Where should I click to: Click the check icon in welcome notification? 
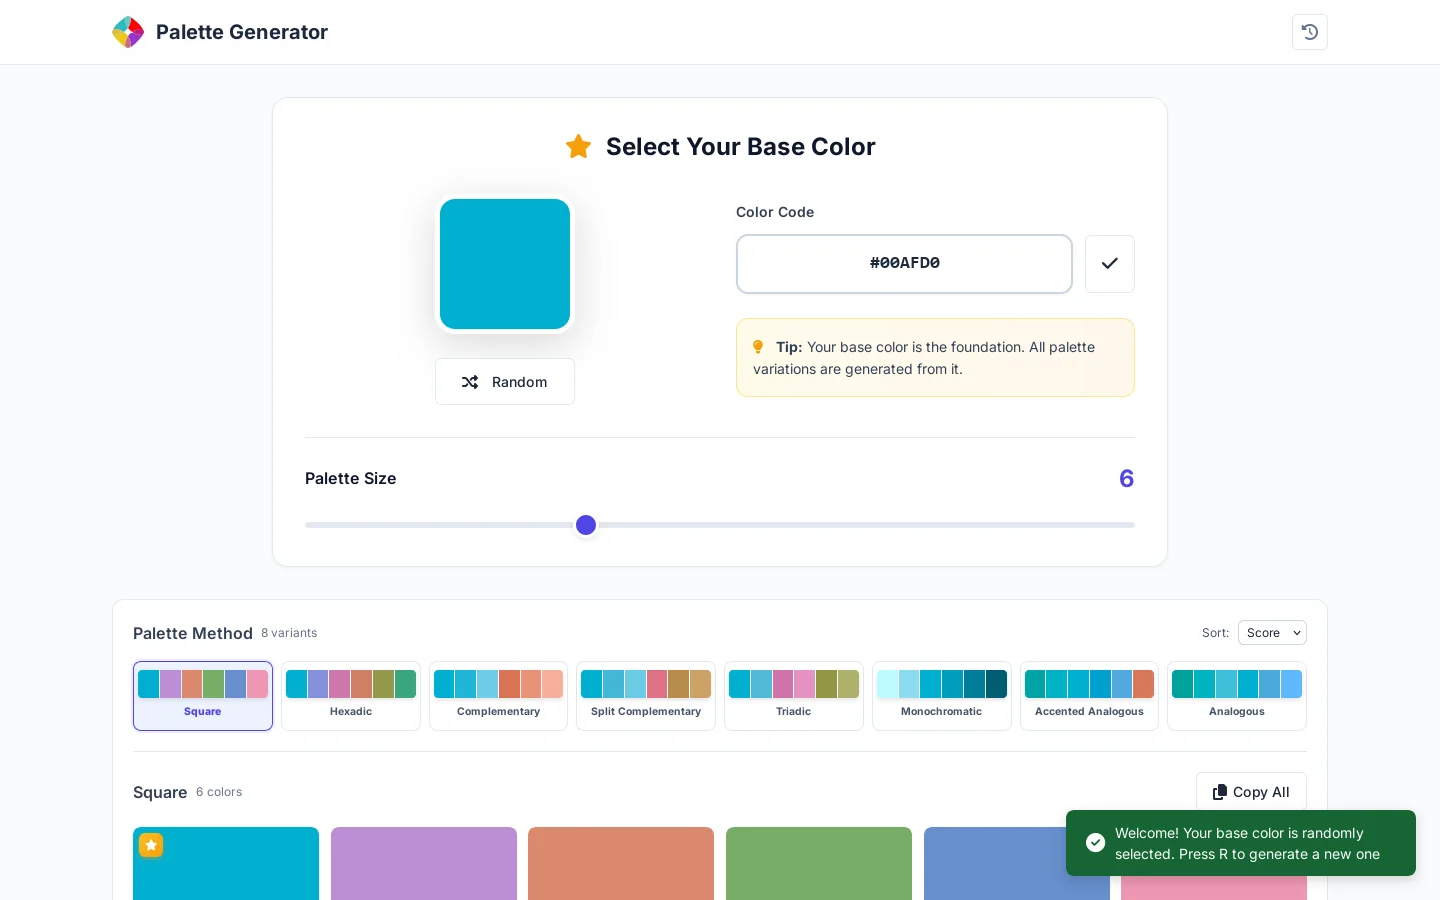coord(1095,843)
